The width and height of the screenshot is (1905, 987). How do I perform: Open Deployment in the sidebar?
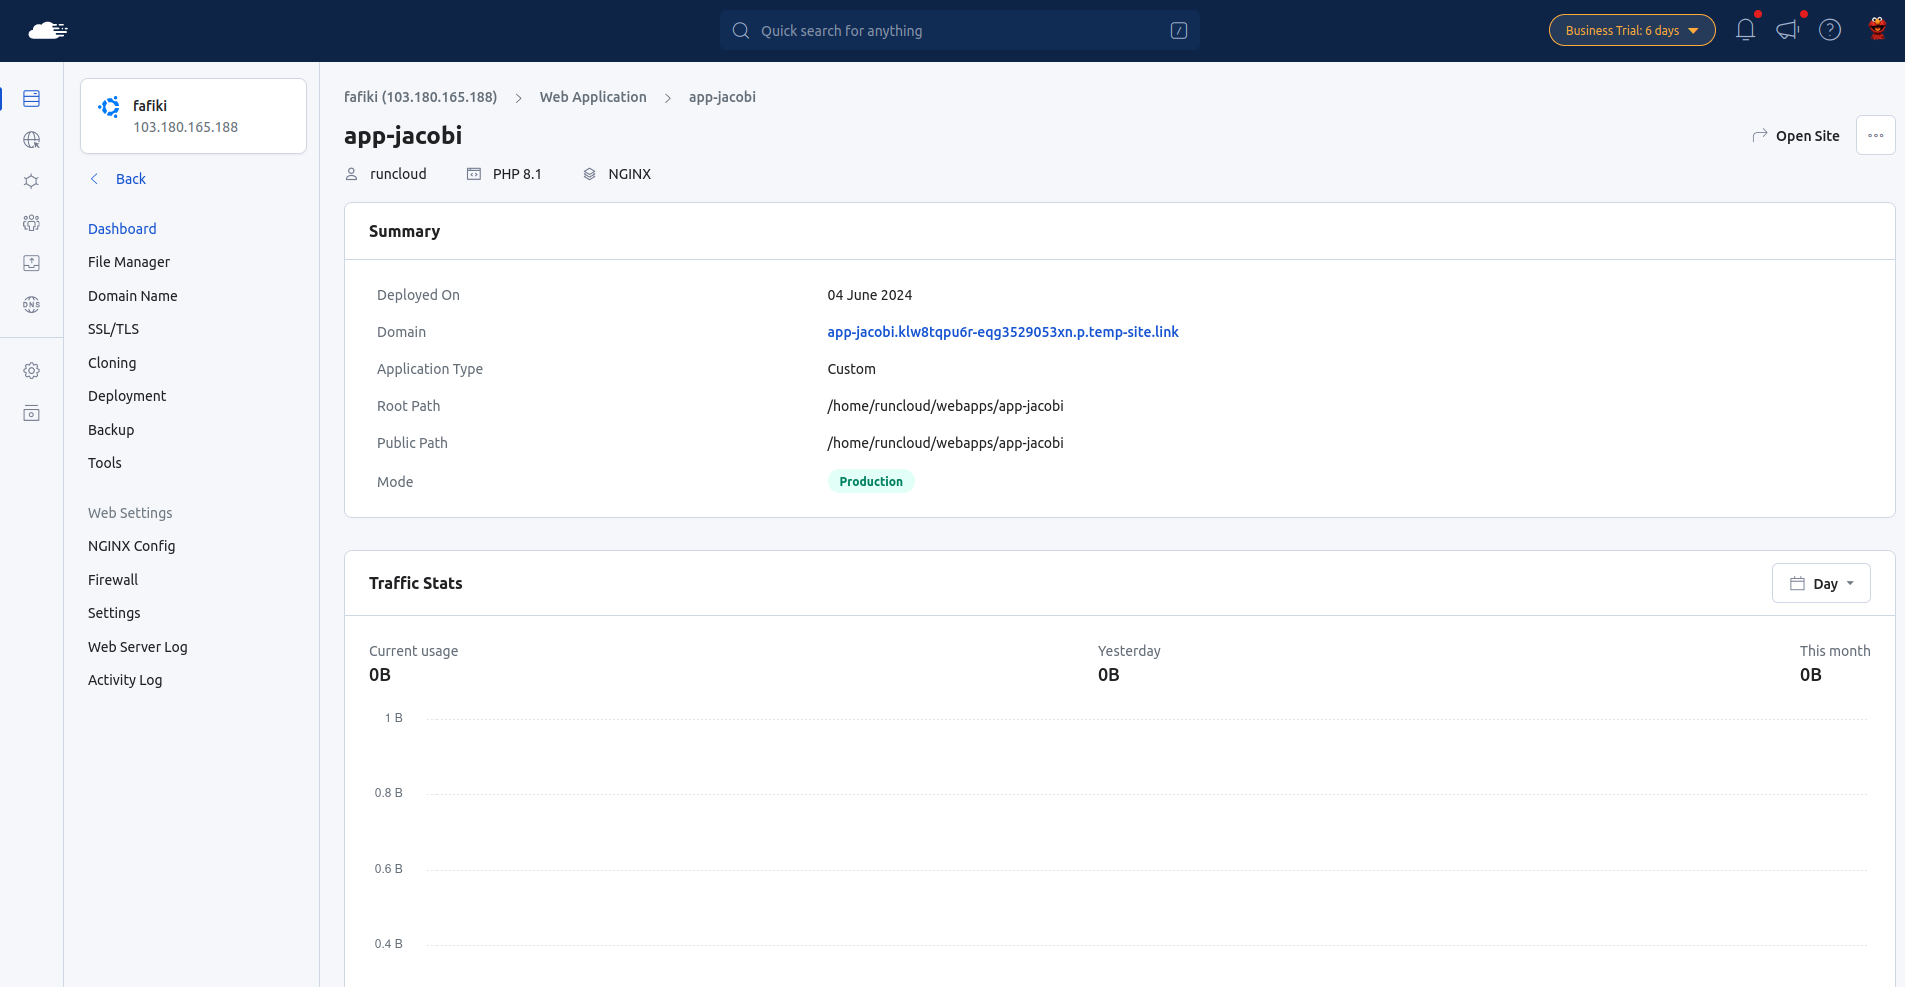point(127,396)
